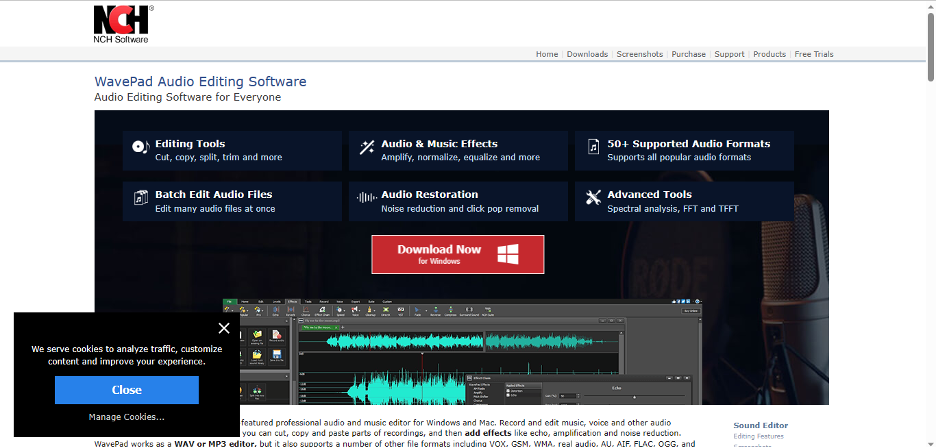Click the cookie notice message text
The image size is (936, 448).
point(127,355)
